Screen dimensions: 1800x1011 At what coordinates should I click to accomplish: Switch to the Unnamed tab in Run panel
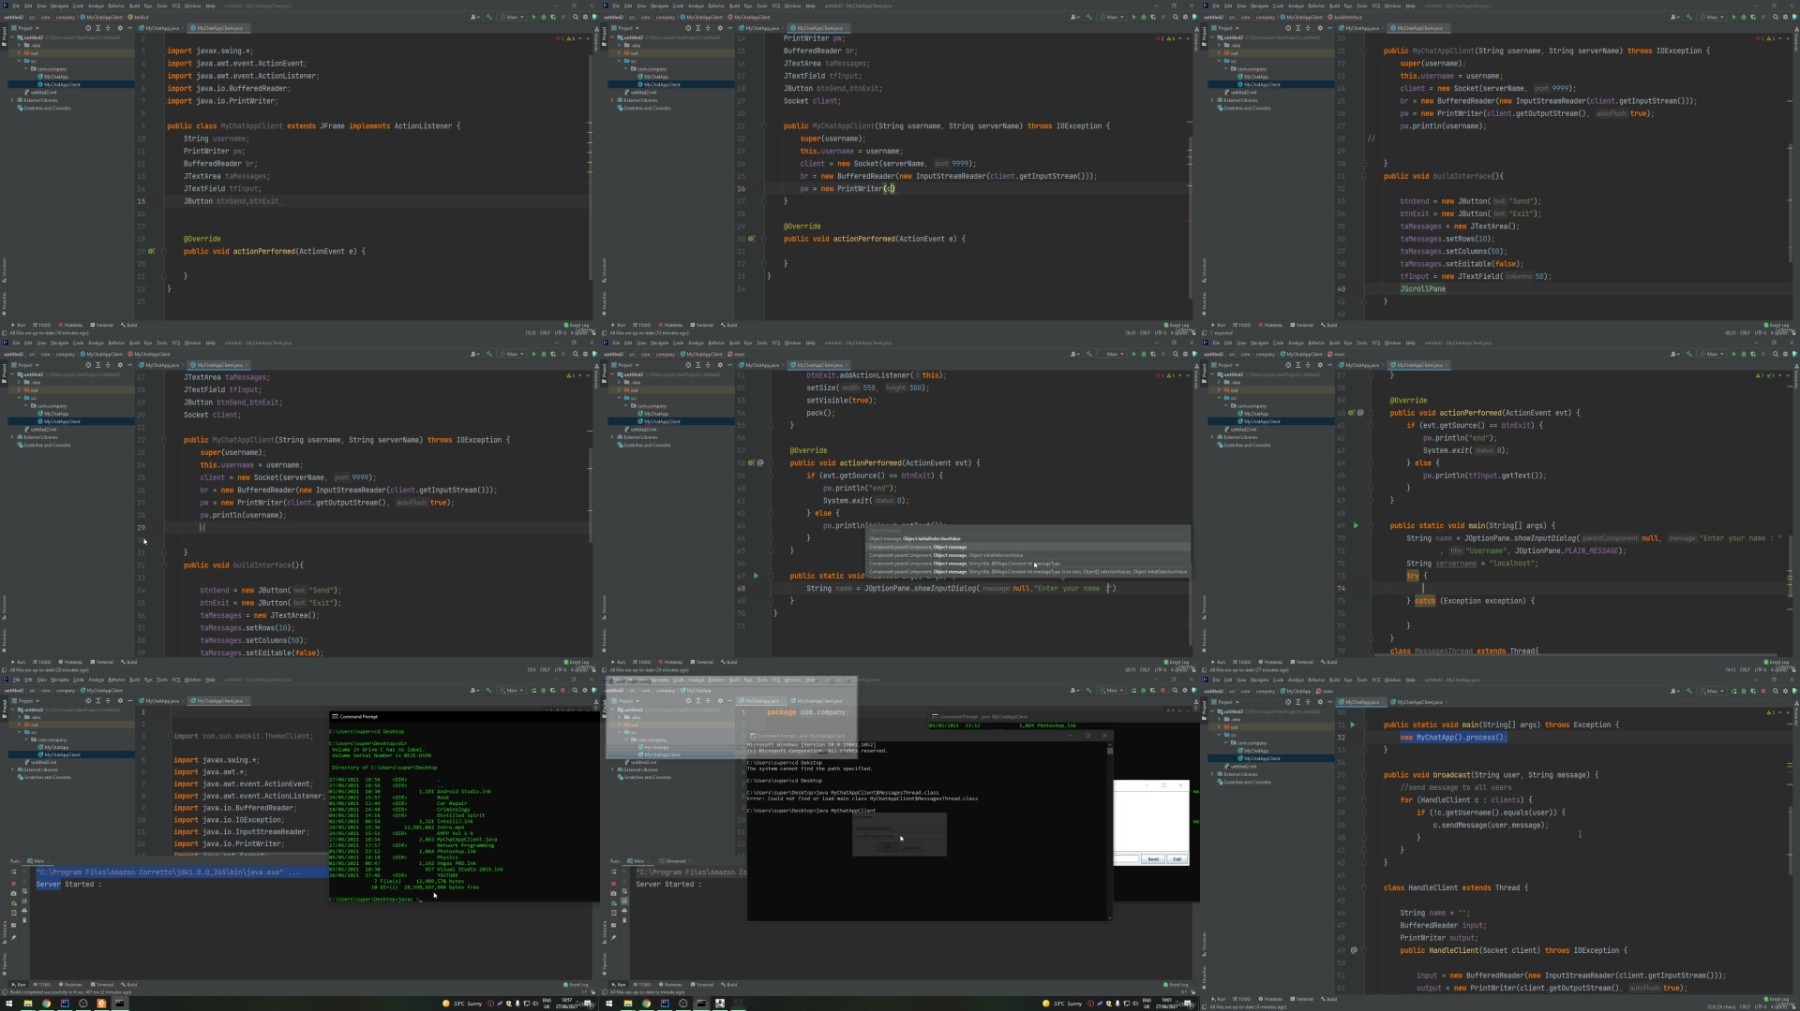coord(676,860)
